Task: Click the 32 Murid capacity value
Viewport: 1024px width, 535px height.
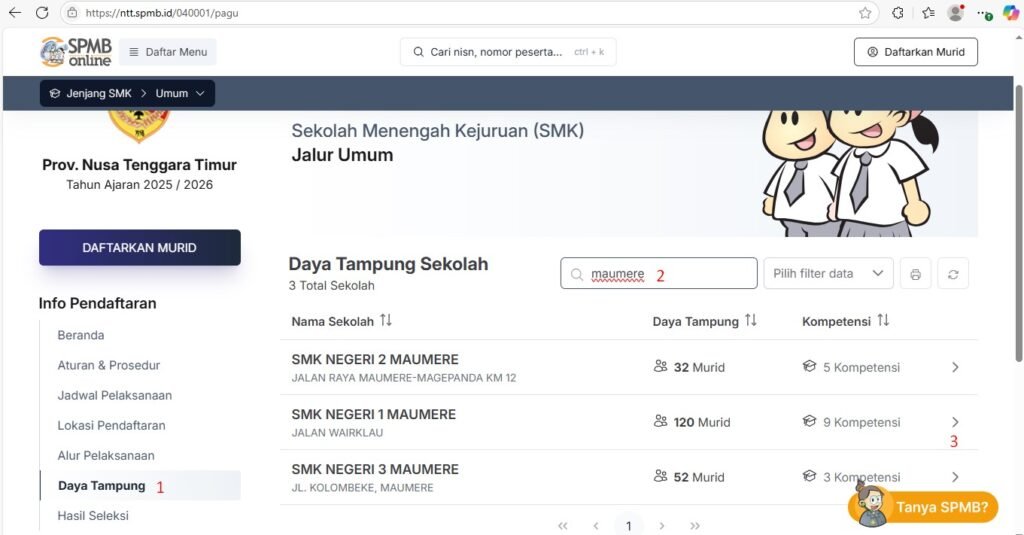Action: coord(699,367)
